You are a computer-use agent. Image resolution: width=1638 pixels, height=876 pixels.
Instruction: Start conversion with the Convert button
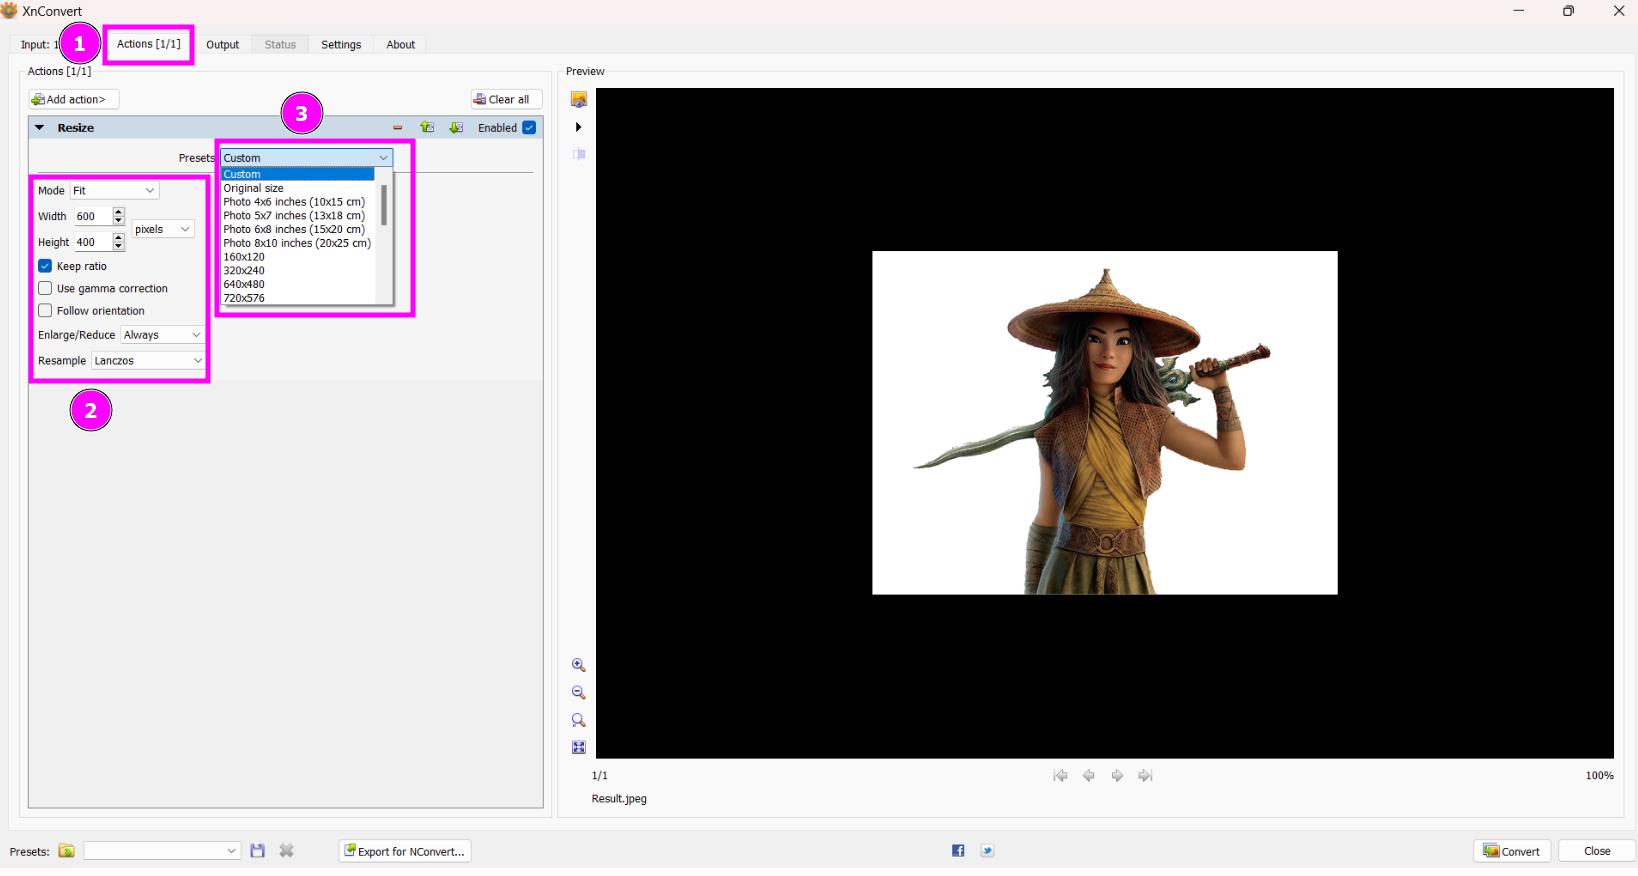tap(1512, 851)
